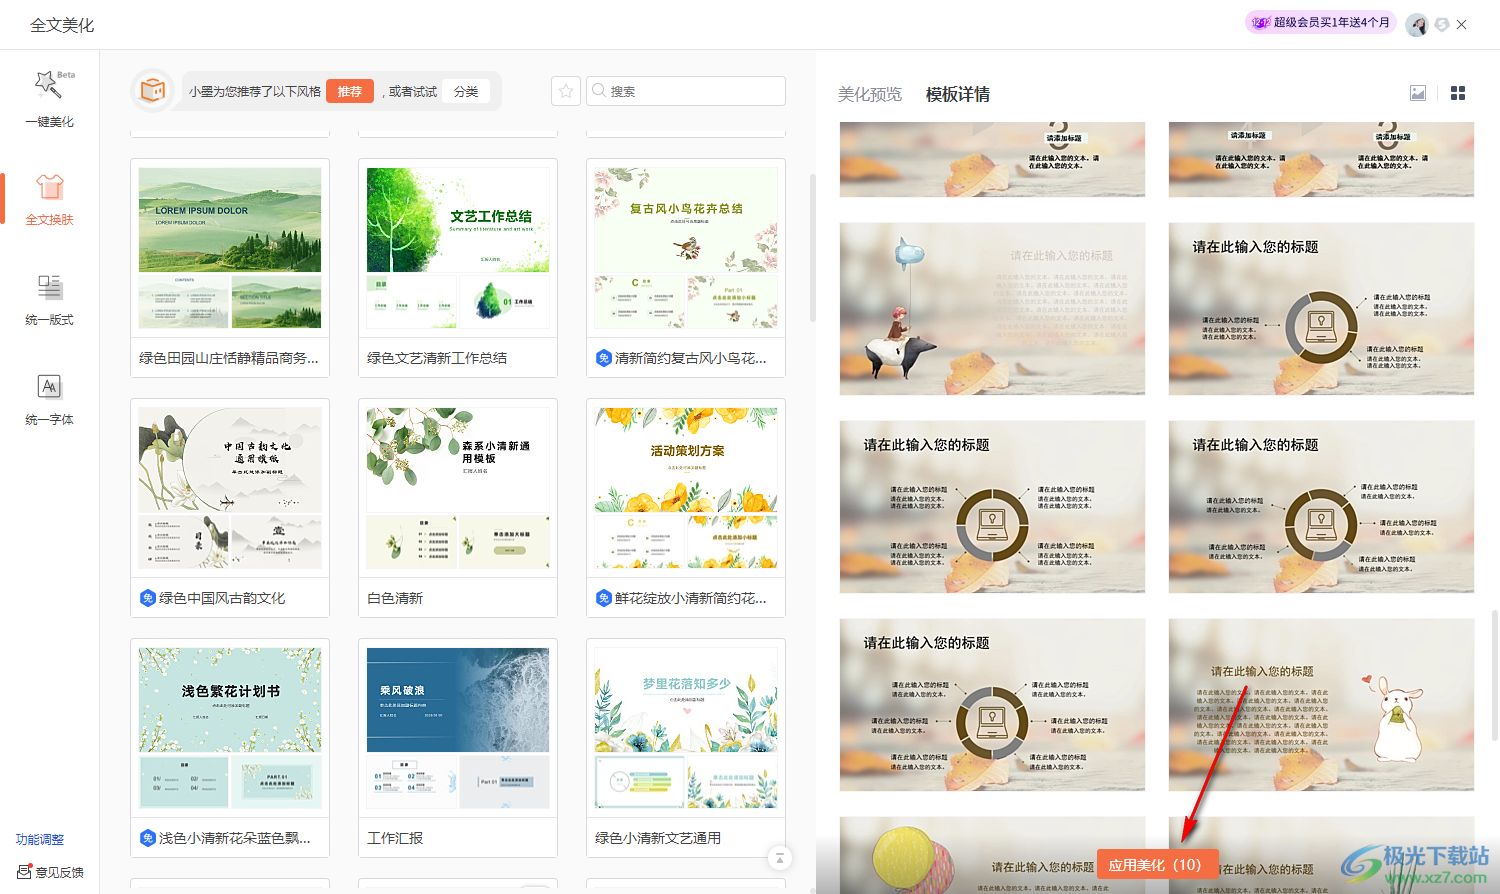Click the 小墨 assistant robot icon

coord(152,91)
